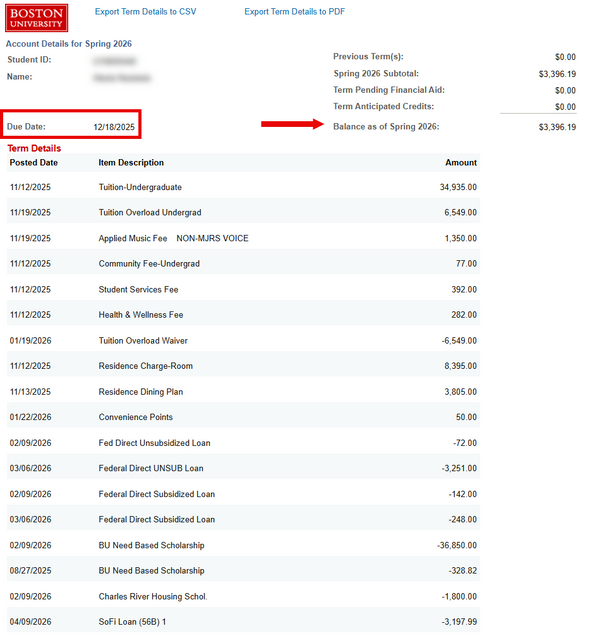This screenshot has height=636, width=590.
Task: Click the amount -72.00
Action: pyautogui.click(x=465, y=443)
